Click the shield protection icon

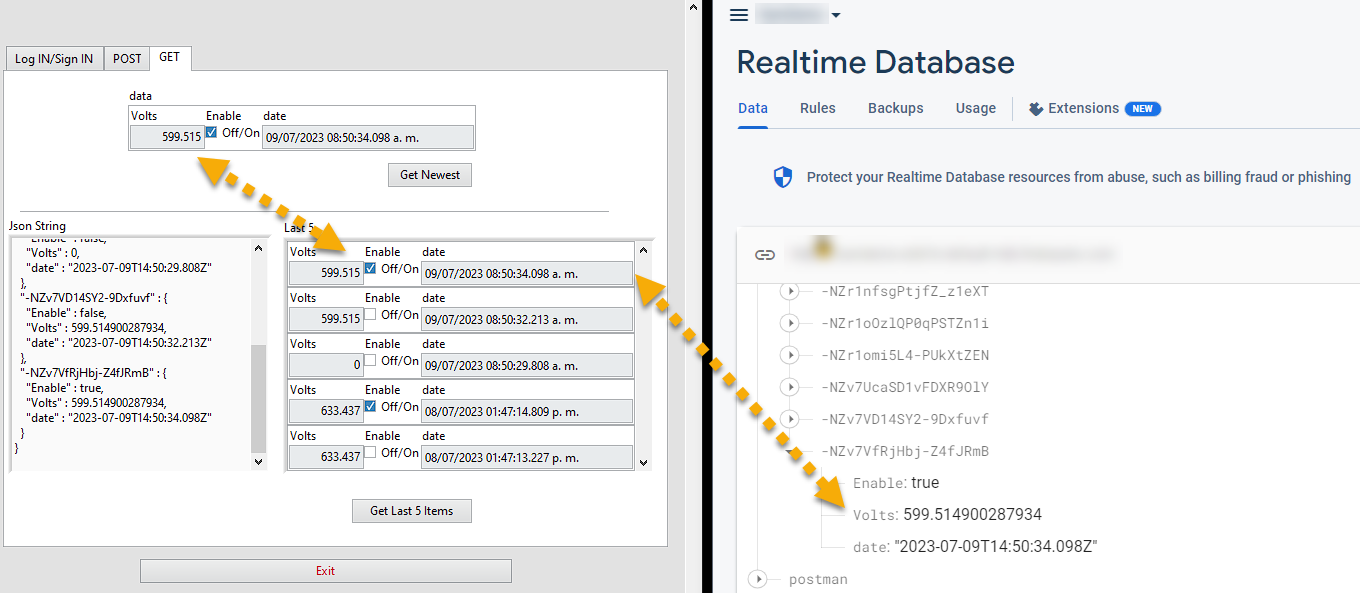(x=782, y=175)
